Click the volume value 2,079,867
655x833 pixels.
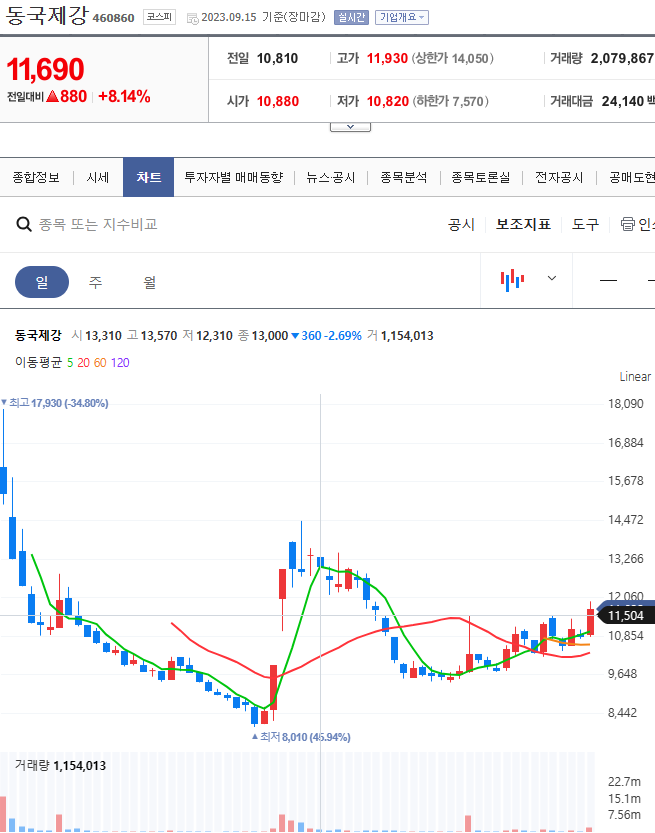[x=622, y=58]
